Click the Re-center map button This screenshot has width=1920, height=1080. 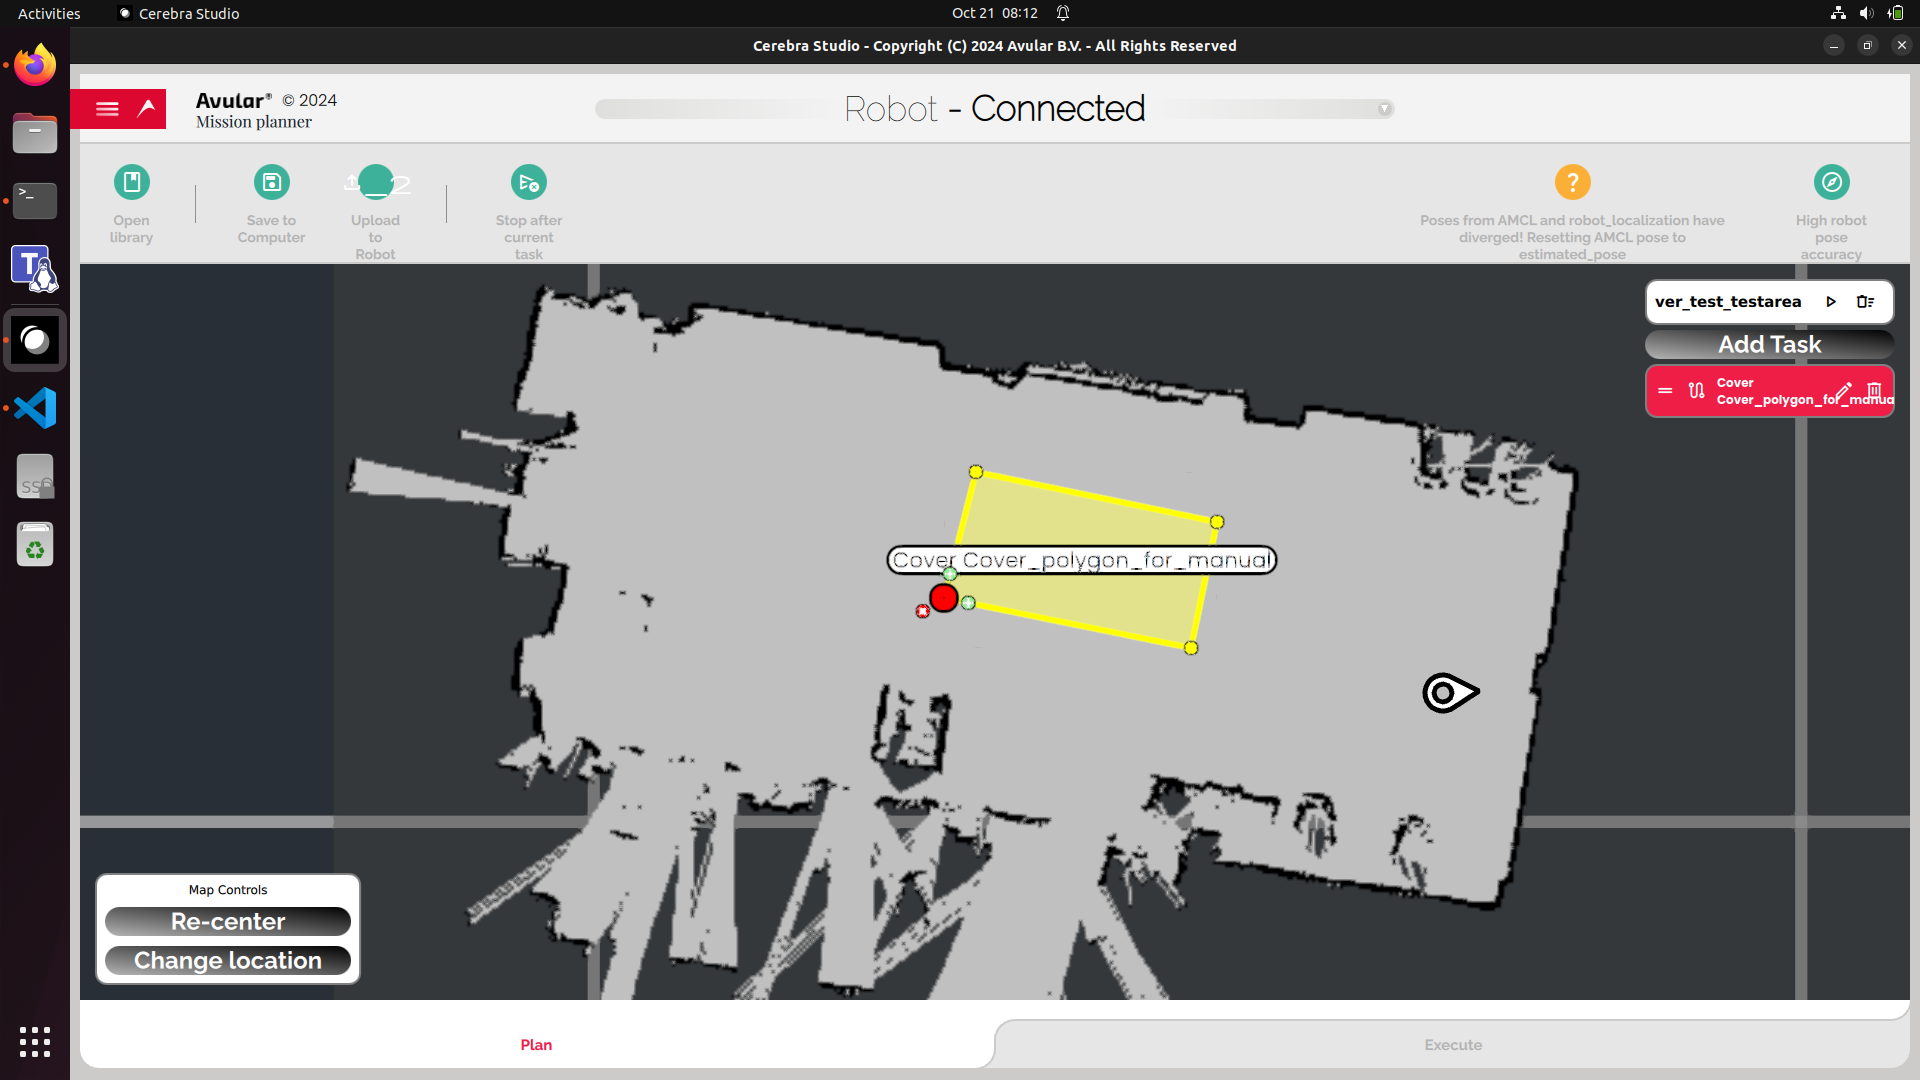(228, 921)
